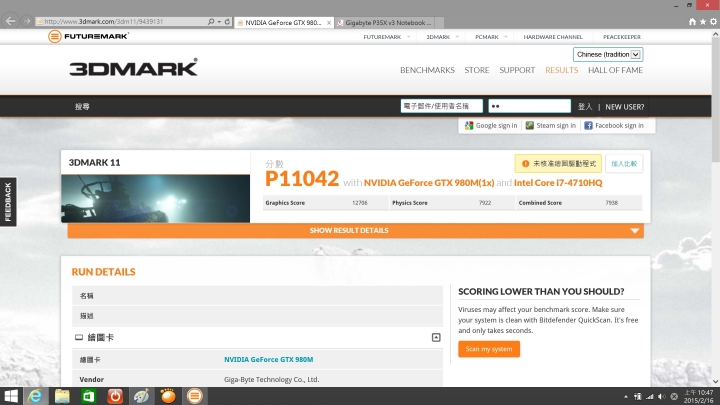
Task: Open the FEEDBACK side tab
Action: tap(8, 202)
